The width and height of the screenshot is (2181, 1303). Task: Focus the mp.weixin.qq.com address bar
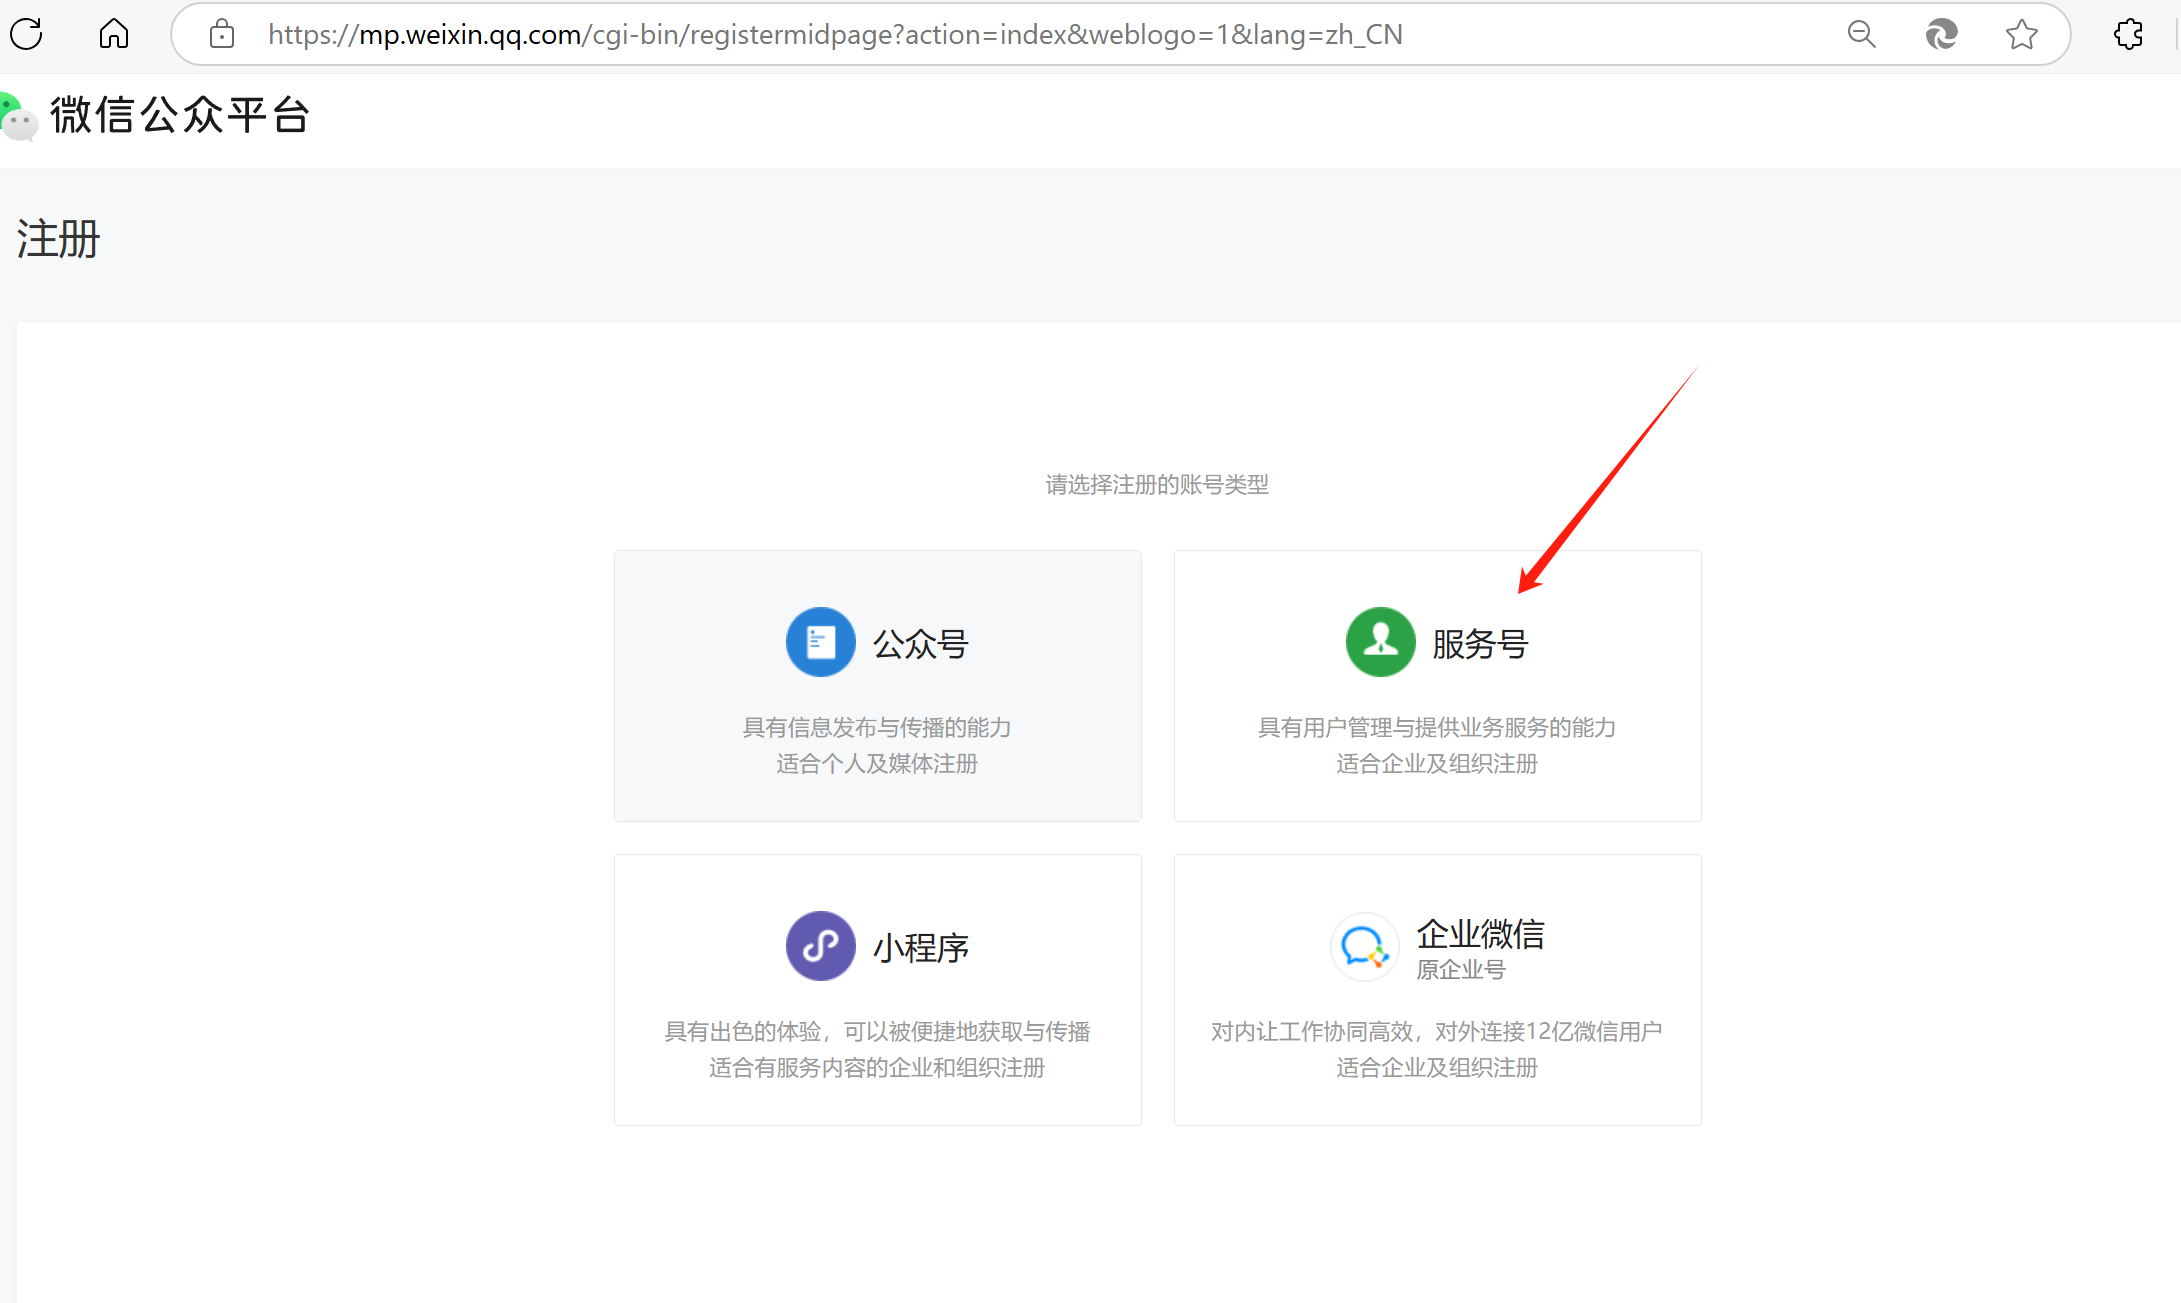point(835,34)
